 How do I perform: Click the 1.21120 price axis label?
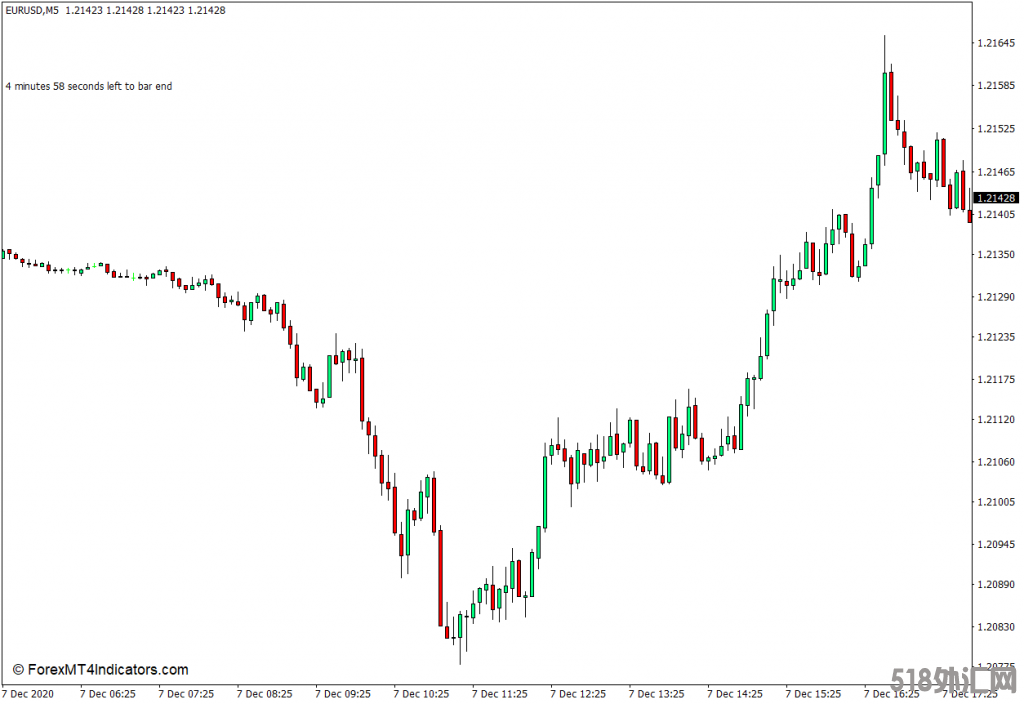997,419
